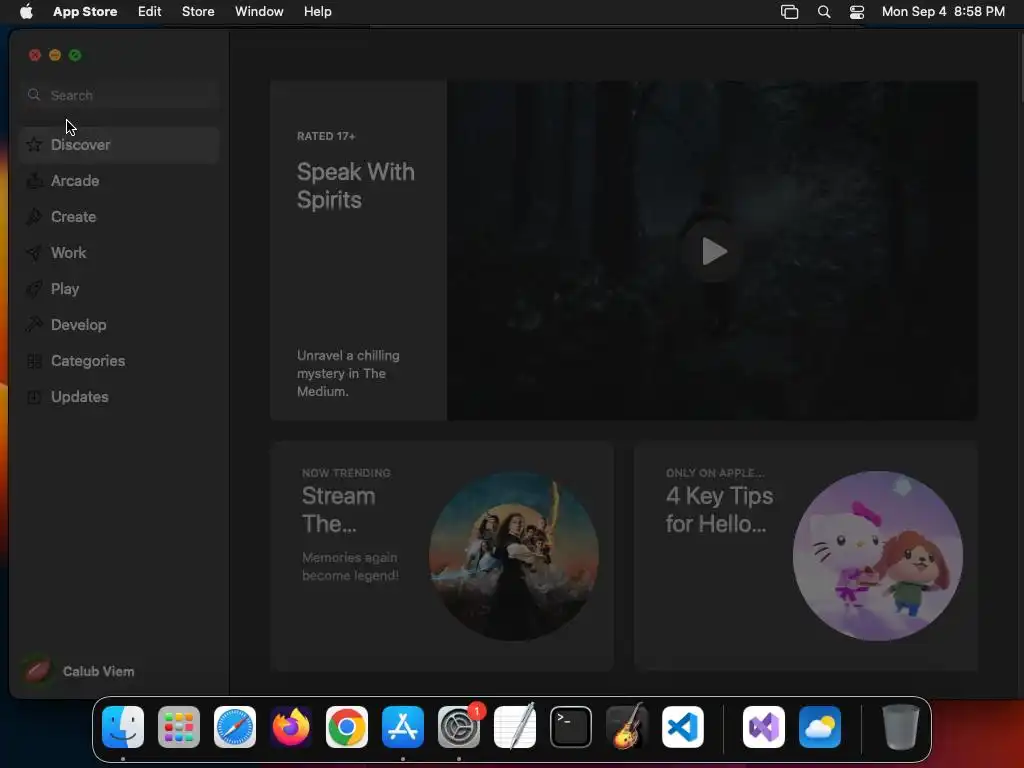Select the Create paintbrush icon

[x=34, y=217]
